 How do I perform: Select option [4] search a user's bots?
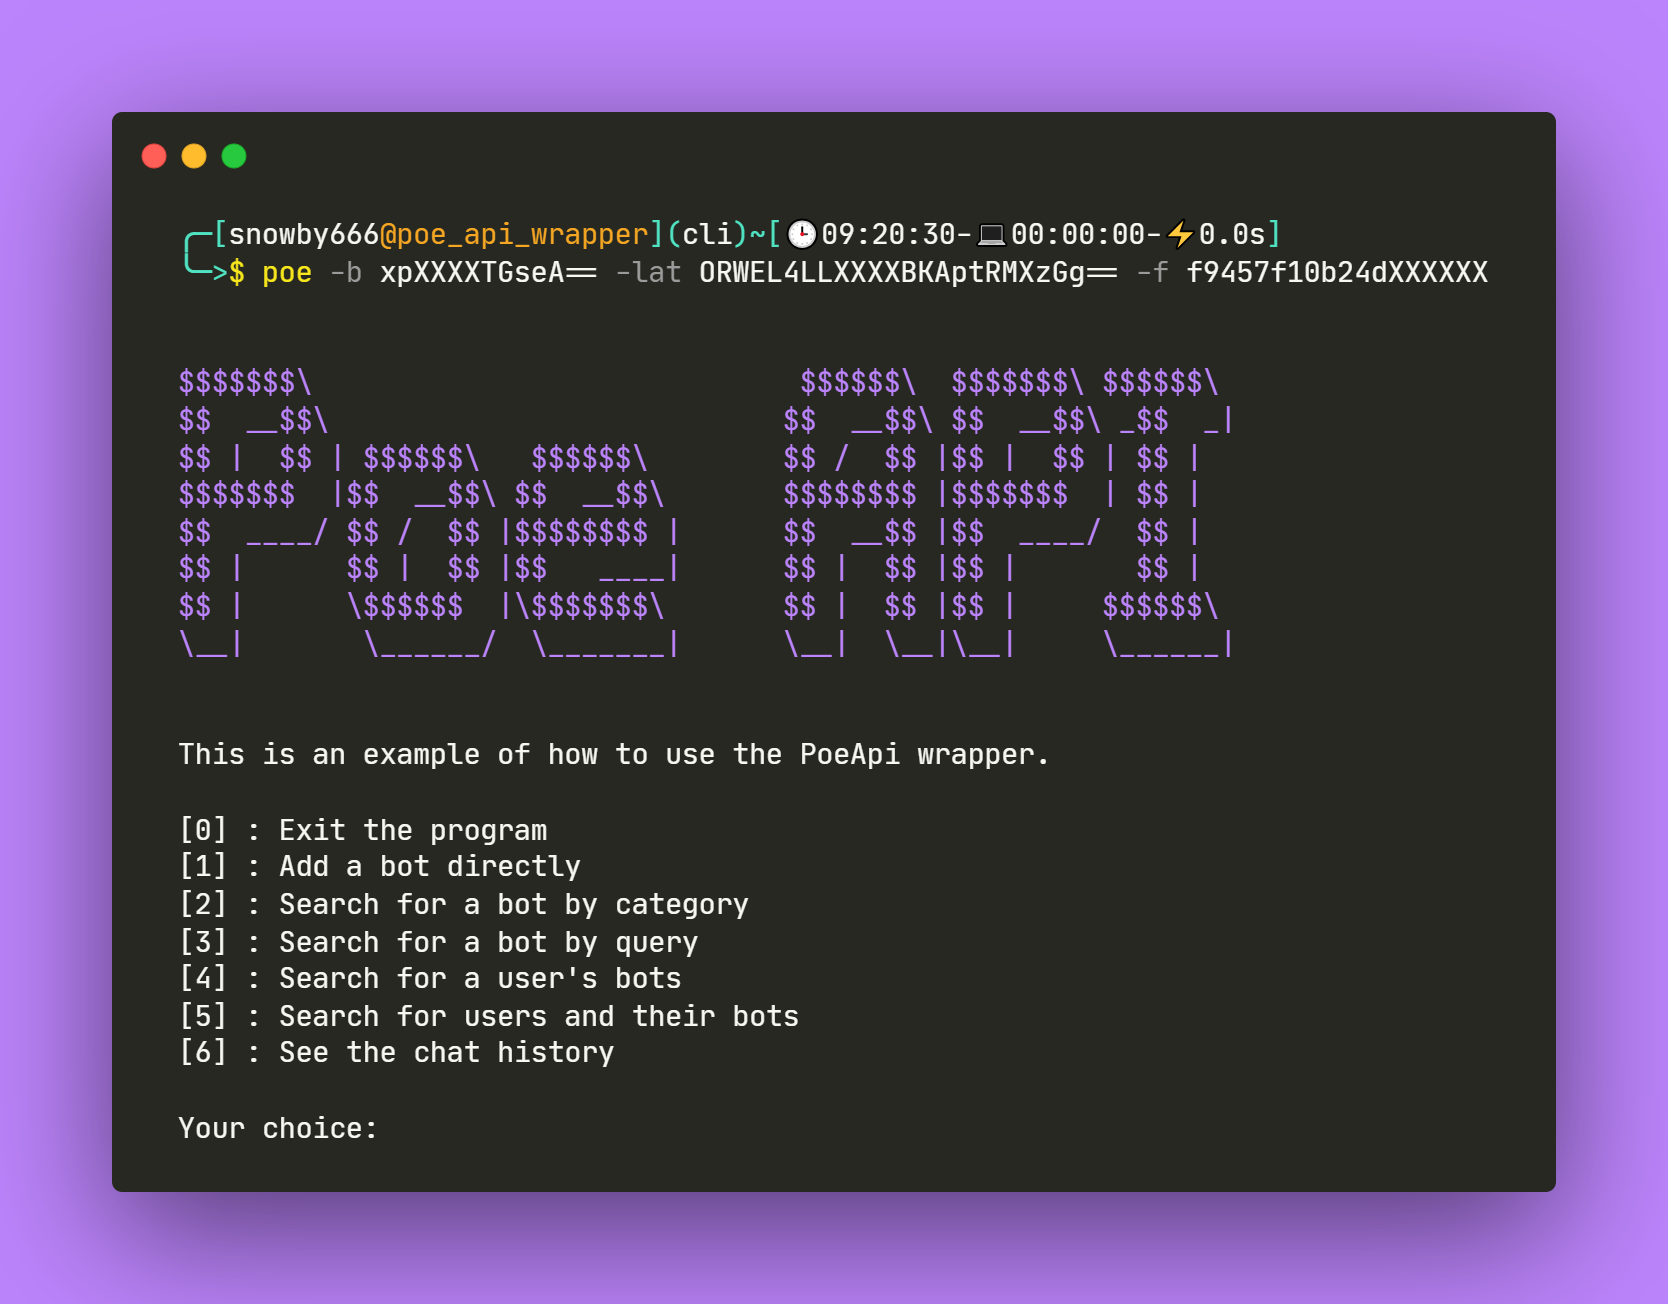(x=430, y=978)
